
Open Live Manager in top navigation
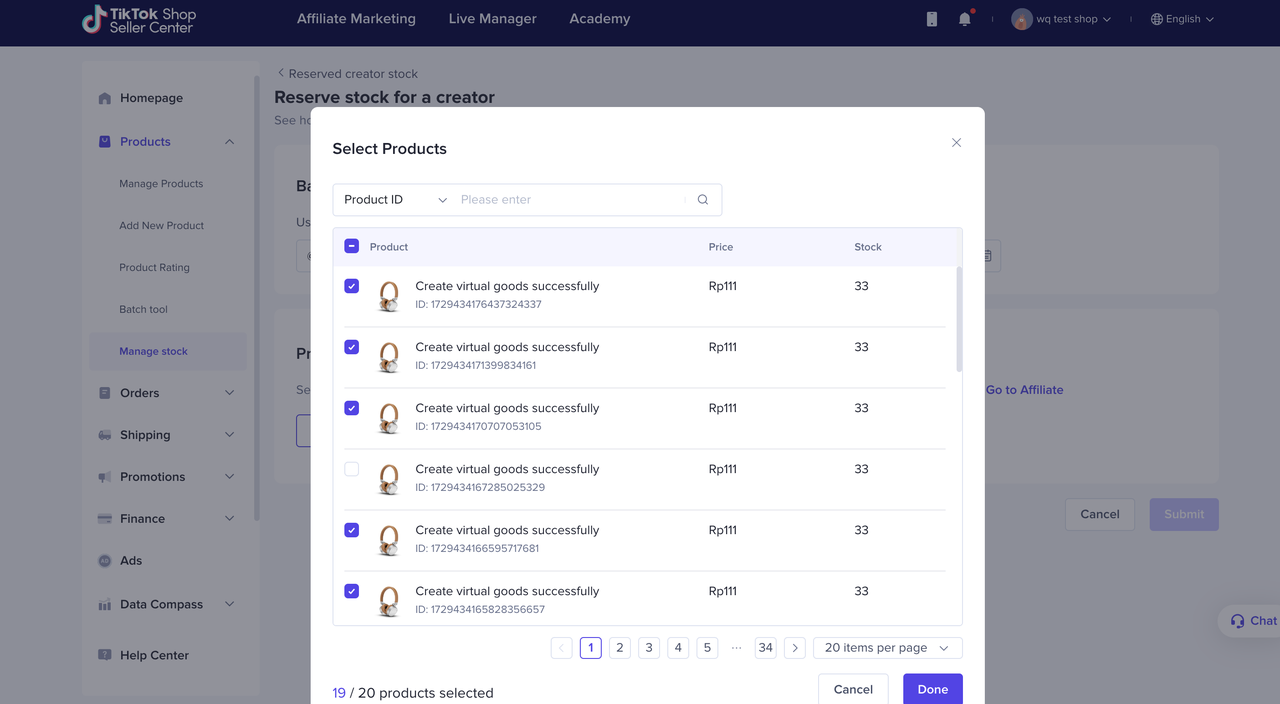[x=492, y=19]
